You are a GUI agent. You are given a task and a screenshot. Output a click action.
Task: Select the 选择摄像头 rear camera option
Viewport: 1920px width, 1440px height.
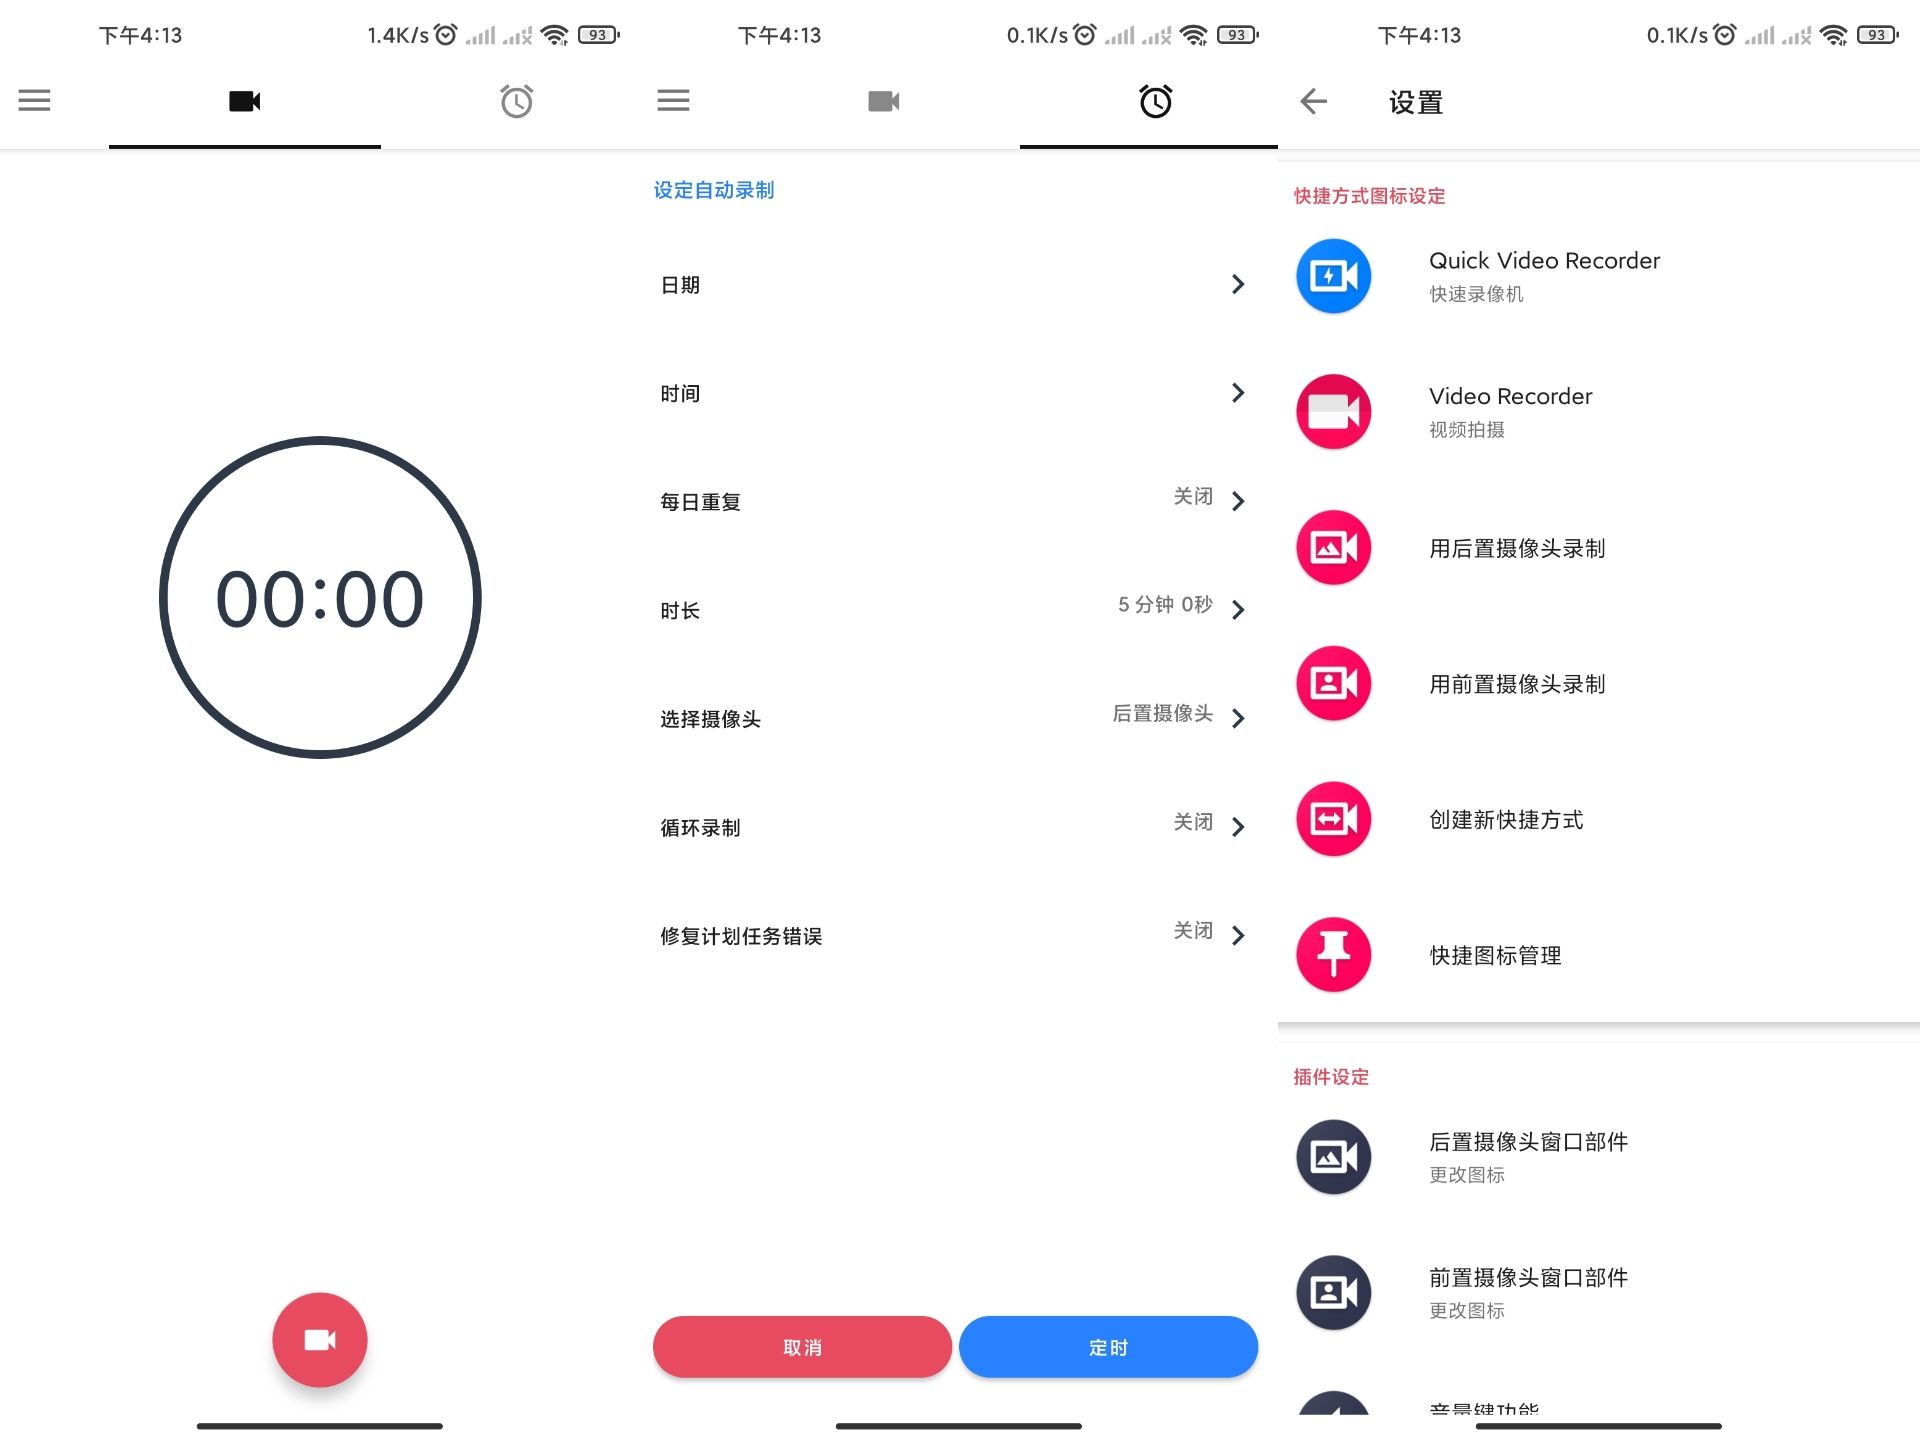(957, 715)
